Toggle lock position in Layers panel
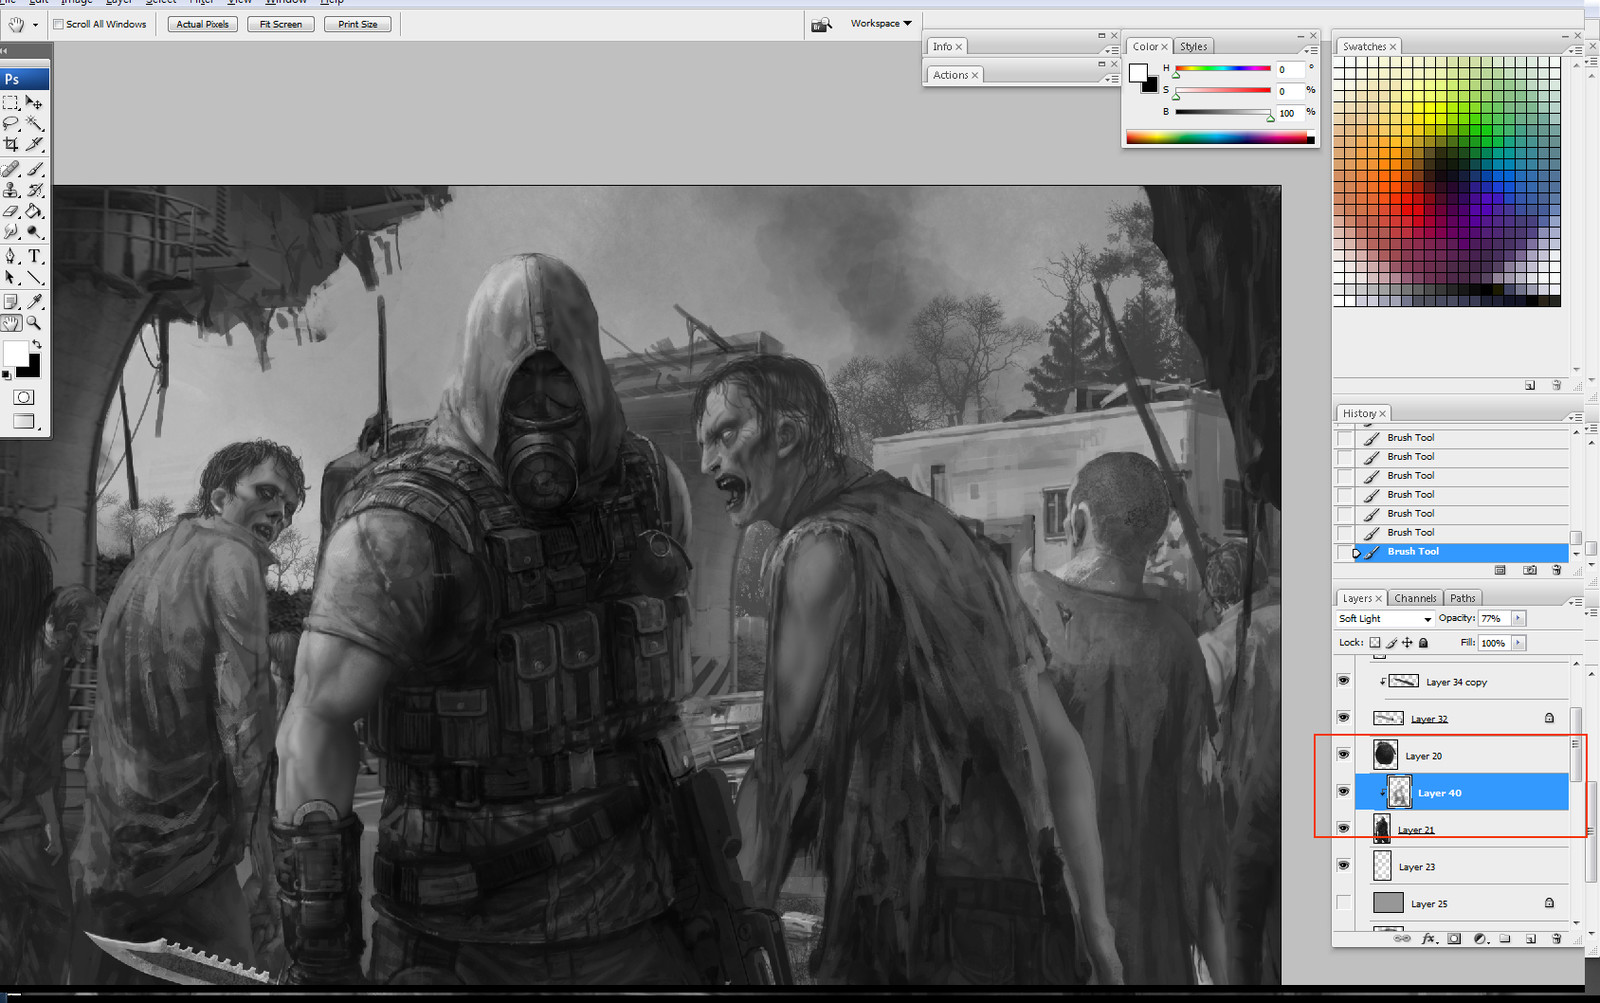The width and height of the screenshot is (1600, 1003). coord(1407,643)
